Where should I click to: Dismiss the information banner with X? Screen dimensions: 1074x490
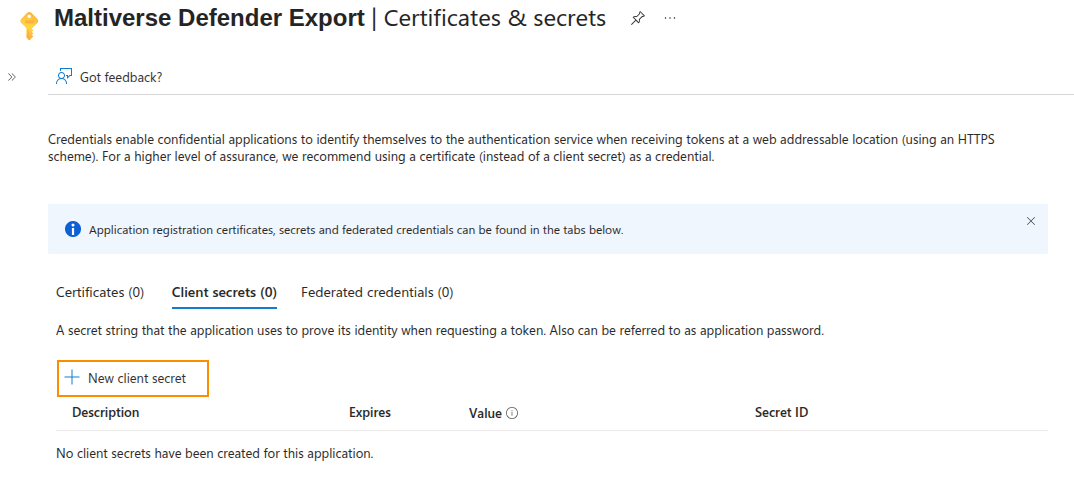tap(1031, 221)
